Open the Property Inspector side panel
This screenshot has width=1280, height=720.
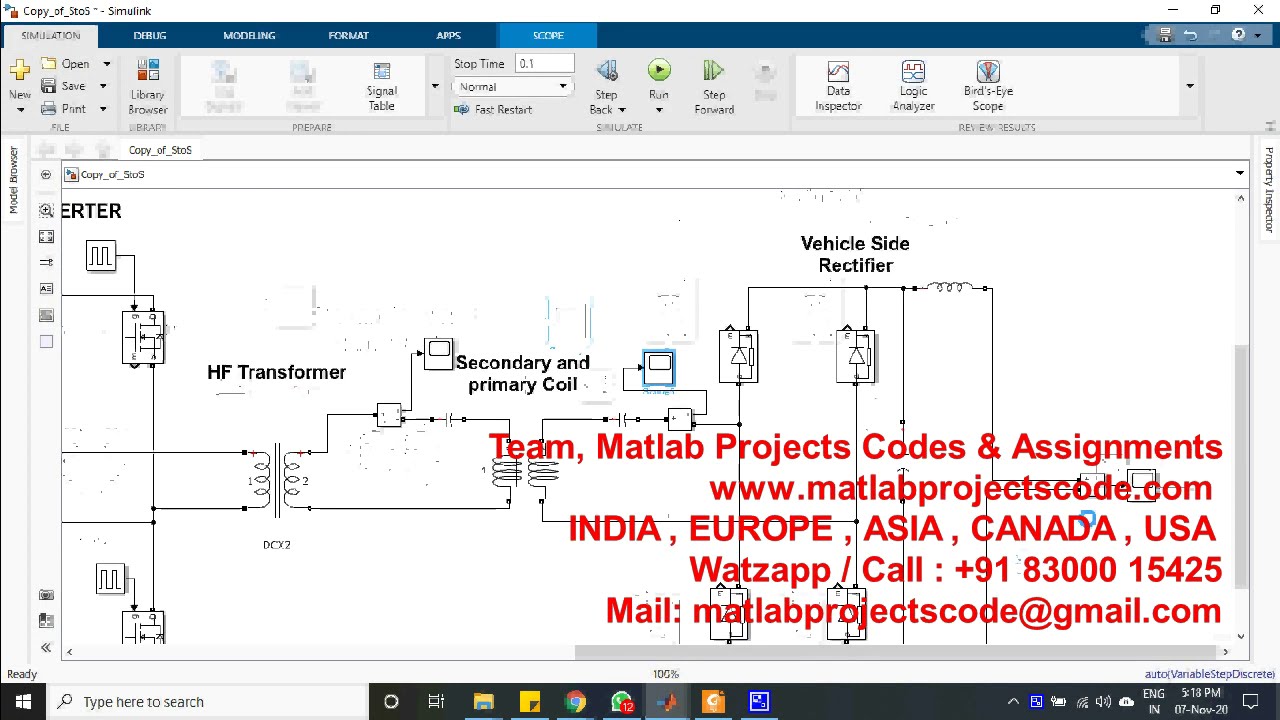pyautogui.click(x=1268, y=190)
